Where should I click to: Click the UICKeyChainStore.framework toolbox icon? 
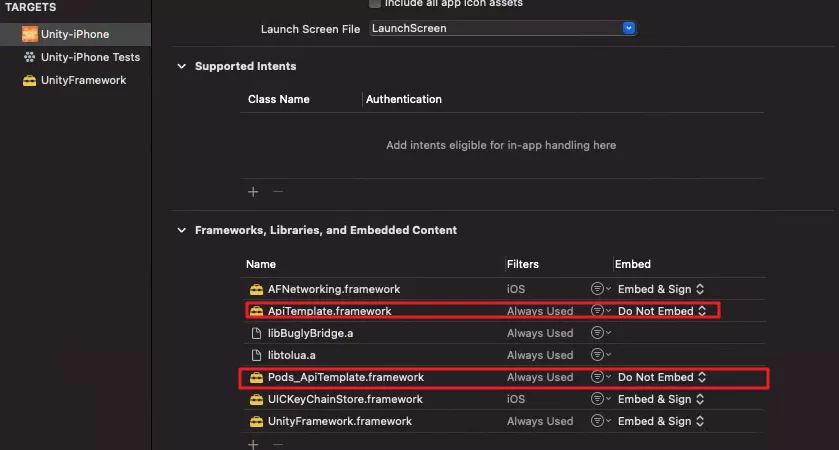256,400
